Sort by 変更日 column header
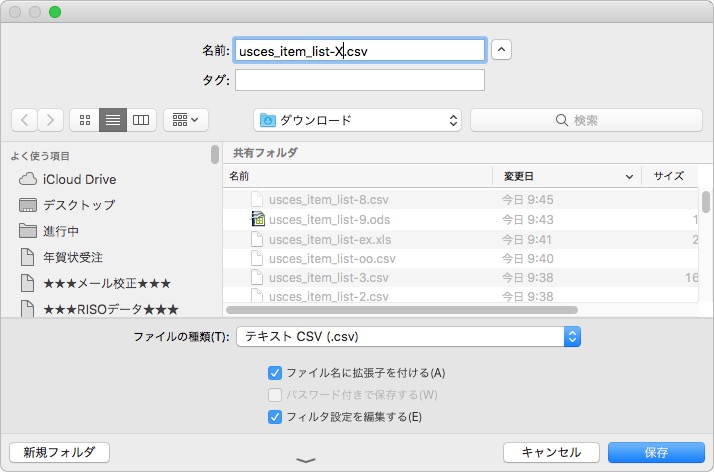The width and height of the screenshot is (714, 472). pyautogui.click(x=566, y=176)
